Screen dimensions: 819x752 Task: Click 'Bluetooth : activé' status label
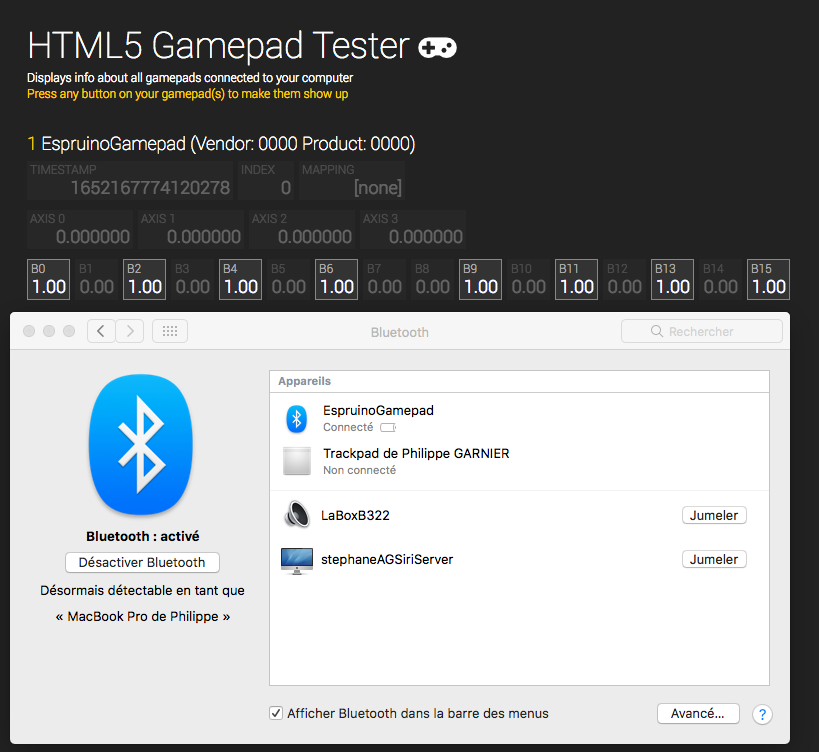pyautogui.click(x=143, y=536)
